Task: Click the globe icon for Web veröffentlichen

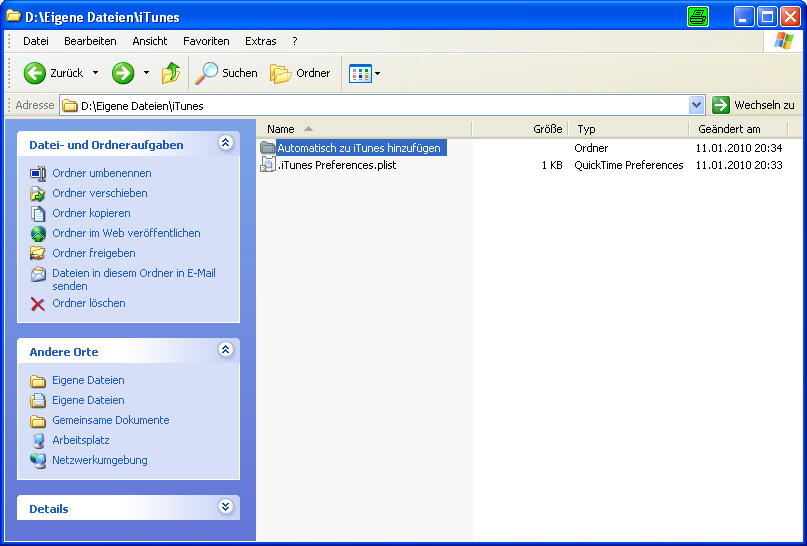Action: click(x=38, y=234)
